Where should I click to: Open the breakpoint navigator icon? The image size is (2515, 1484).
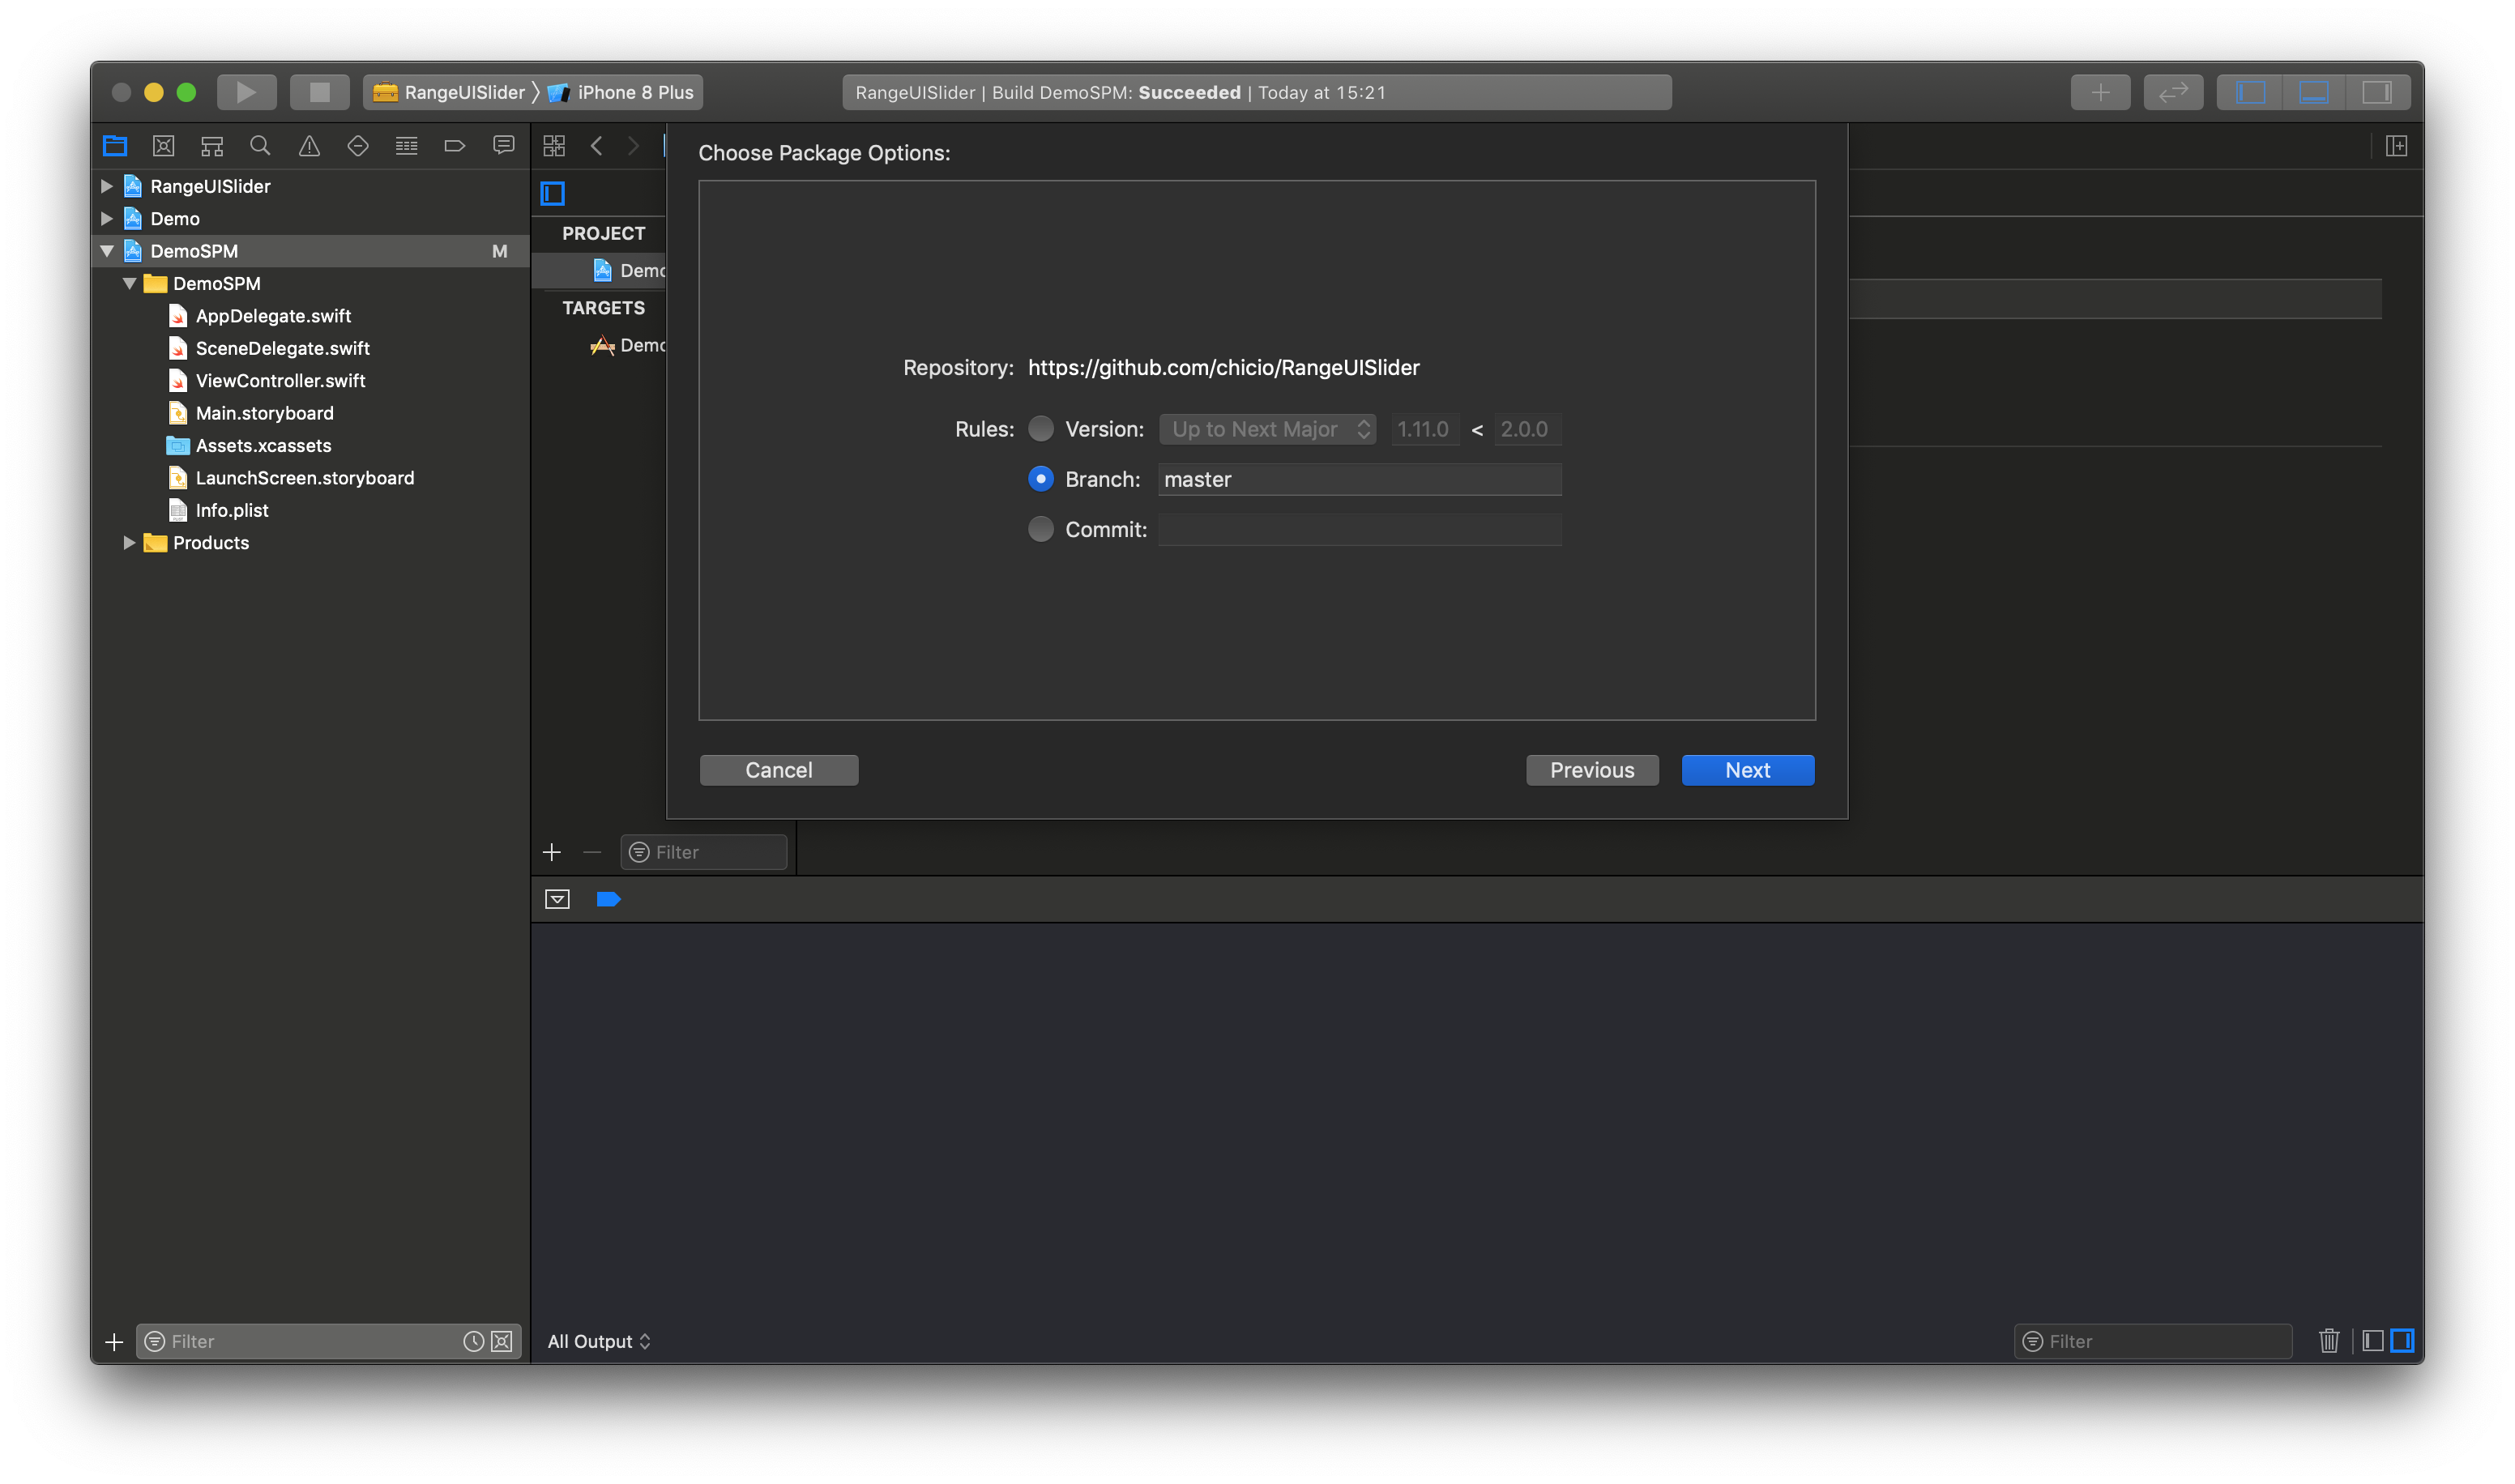[455, 146]
